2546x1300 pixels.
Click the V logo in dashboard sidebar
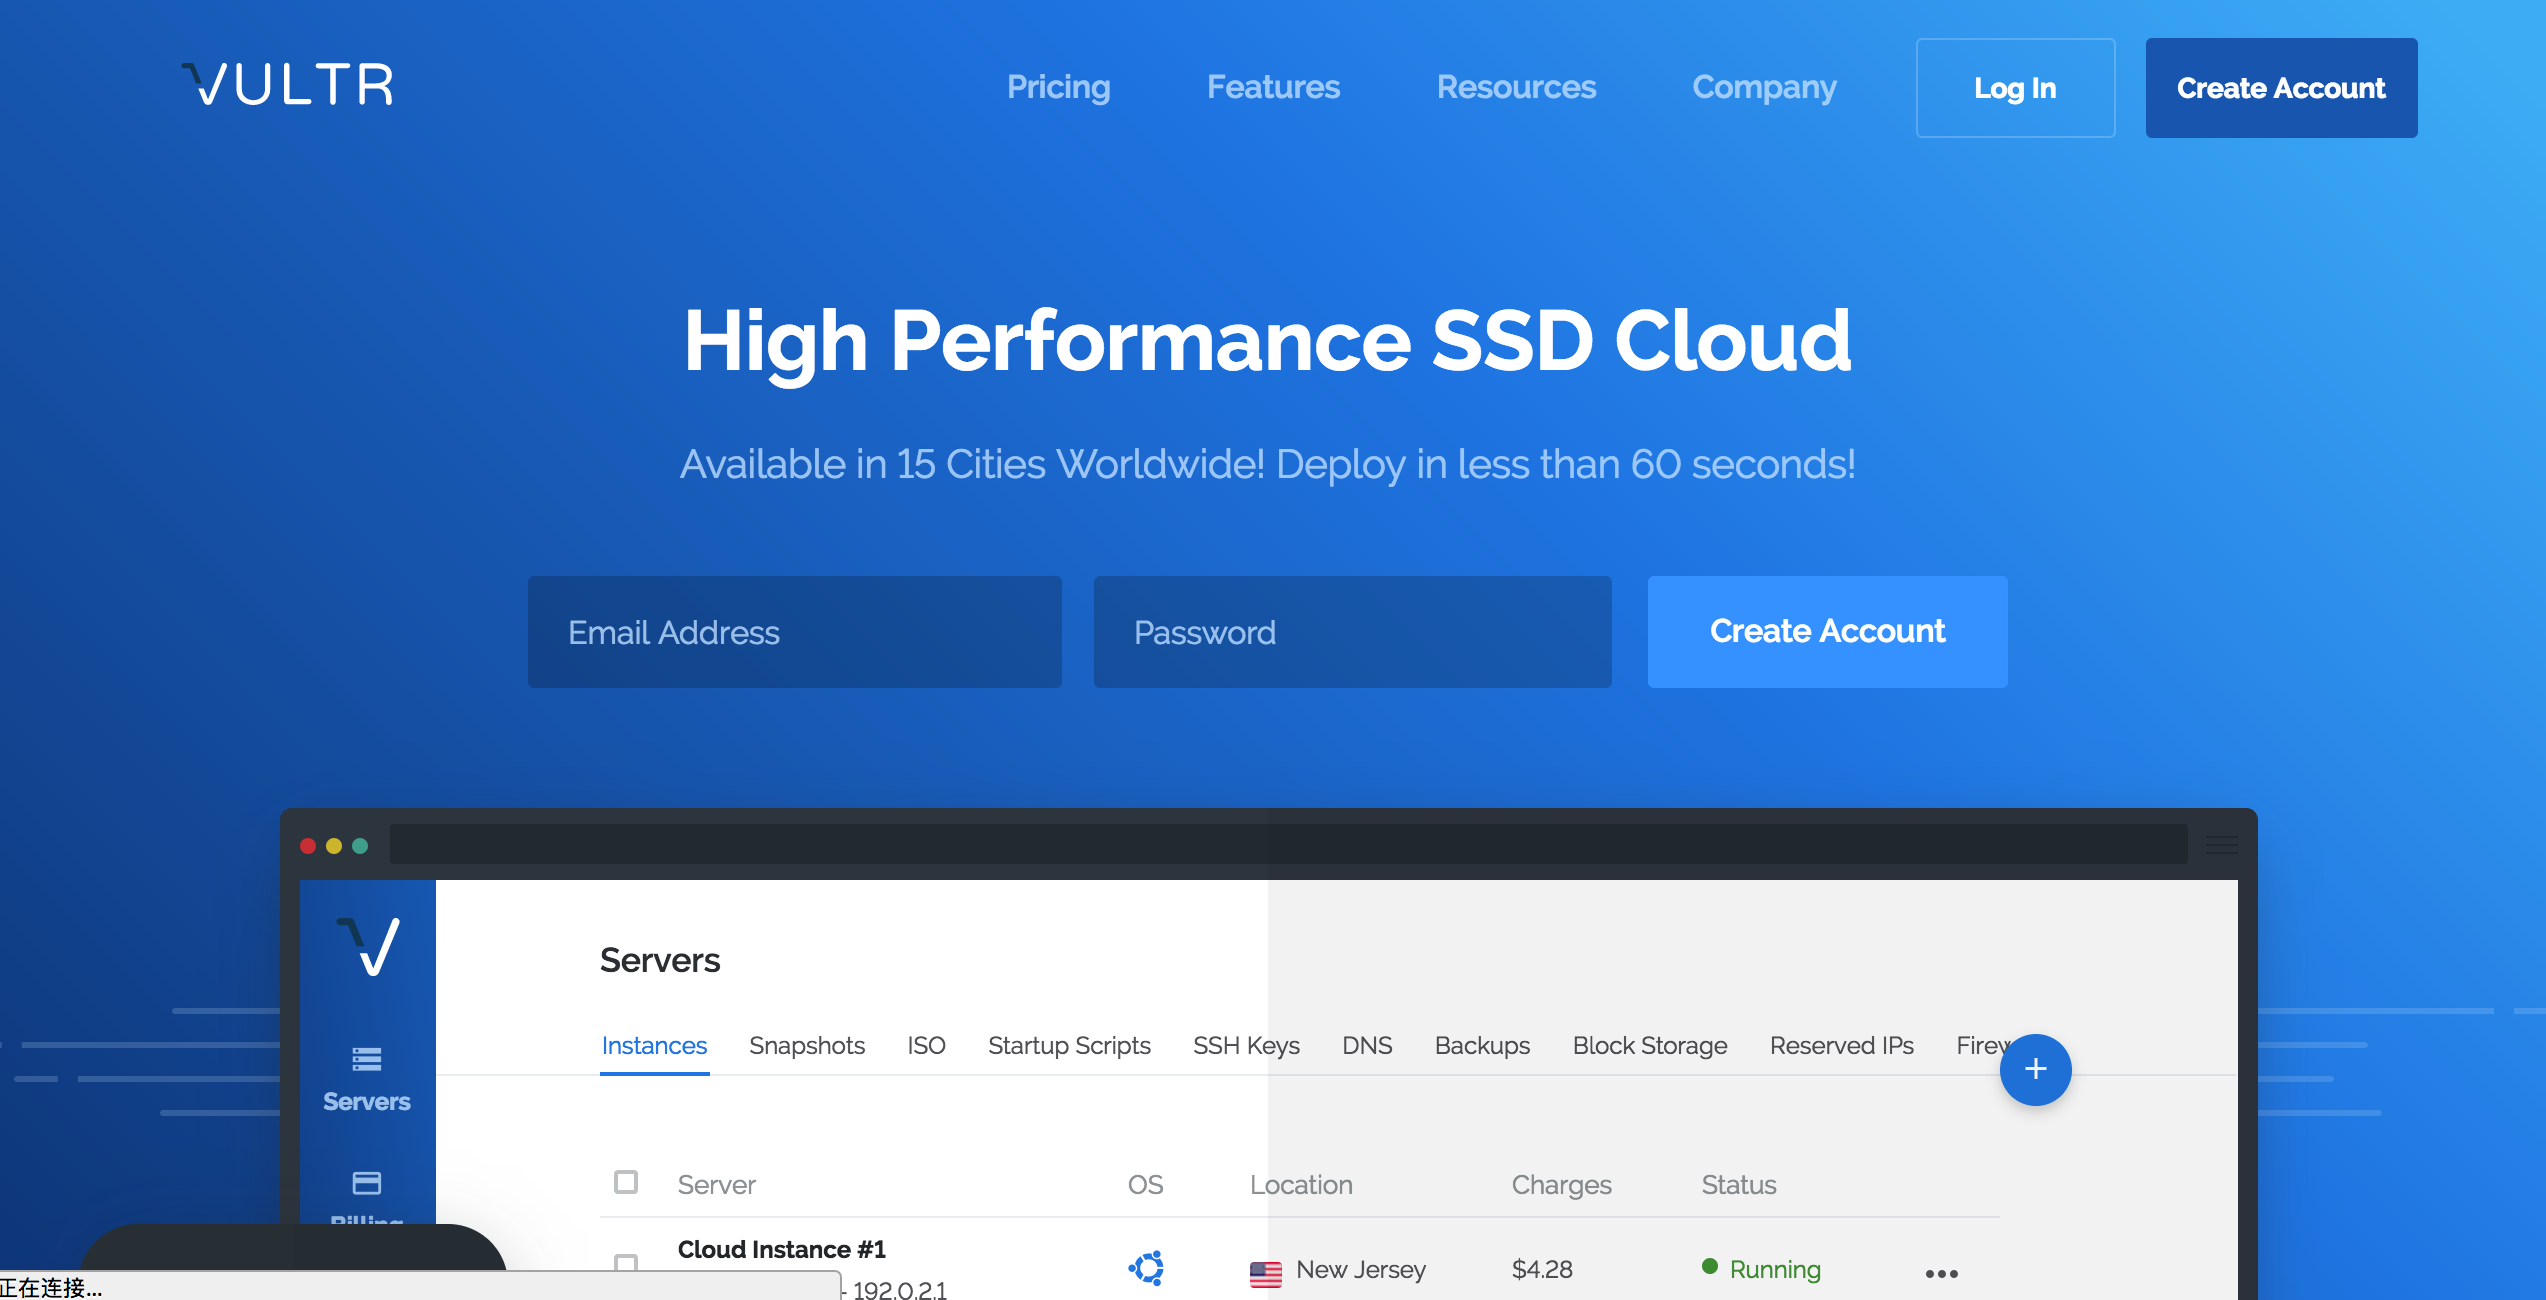(x=368, y=946)
